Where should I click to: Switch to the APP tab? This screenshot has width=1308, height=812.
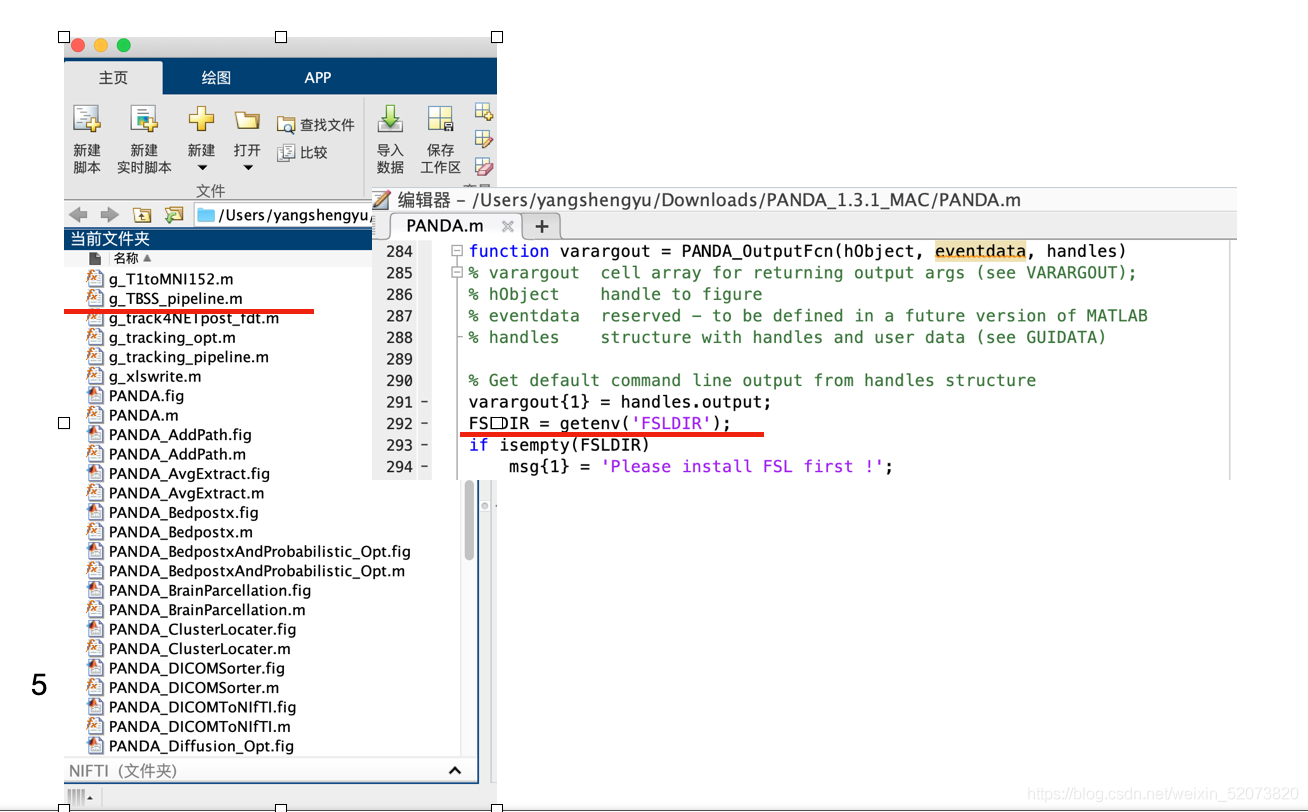coord(318,77)
